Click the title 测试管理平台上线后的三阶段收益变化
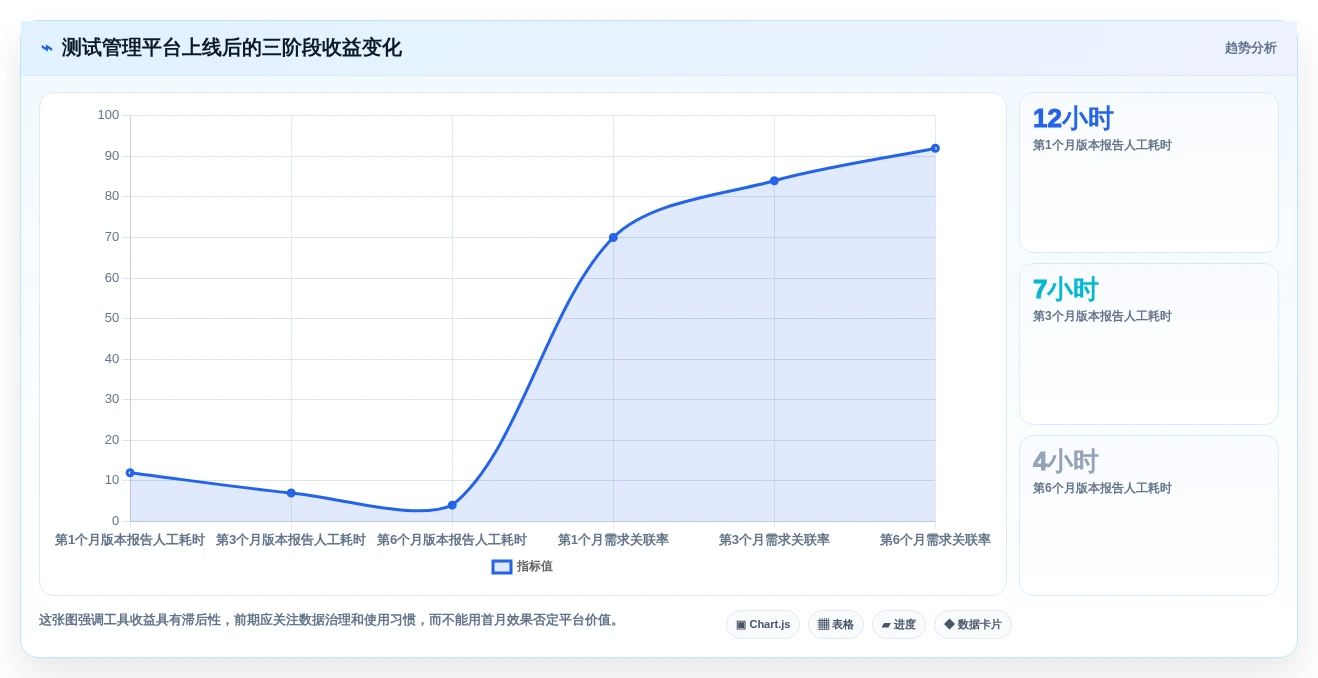This screenshot has width=1318, height=678. coord(232,48)
